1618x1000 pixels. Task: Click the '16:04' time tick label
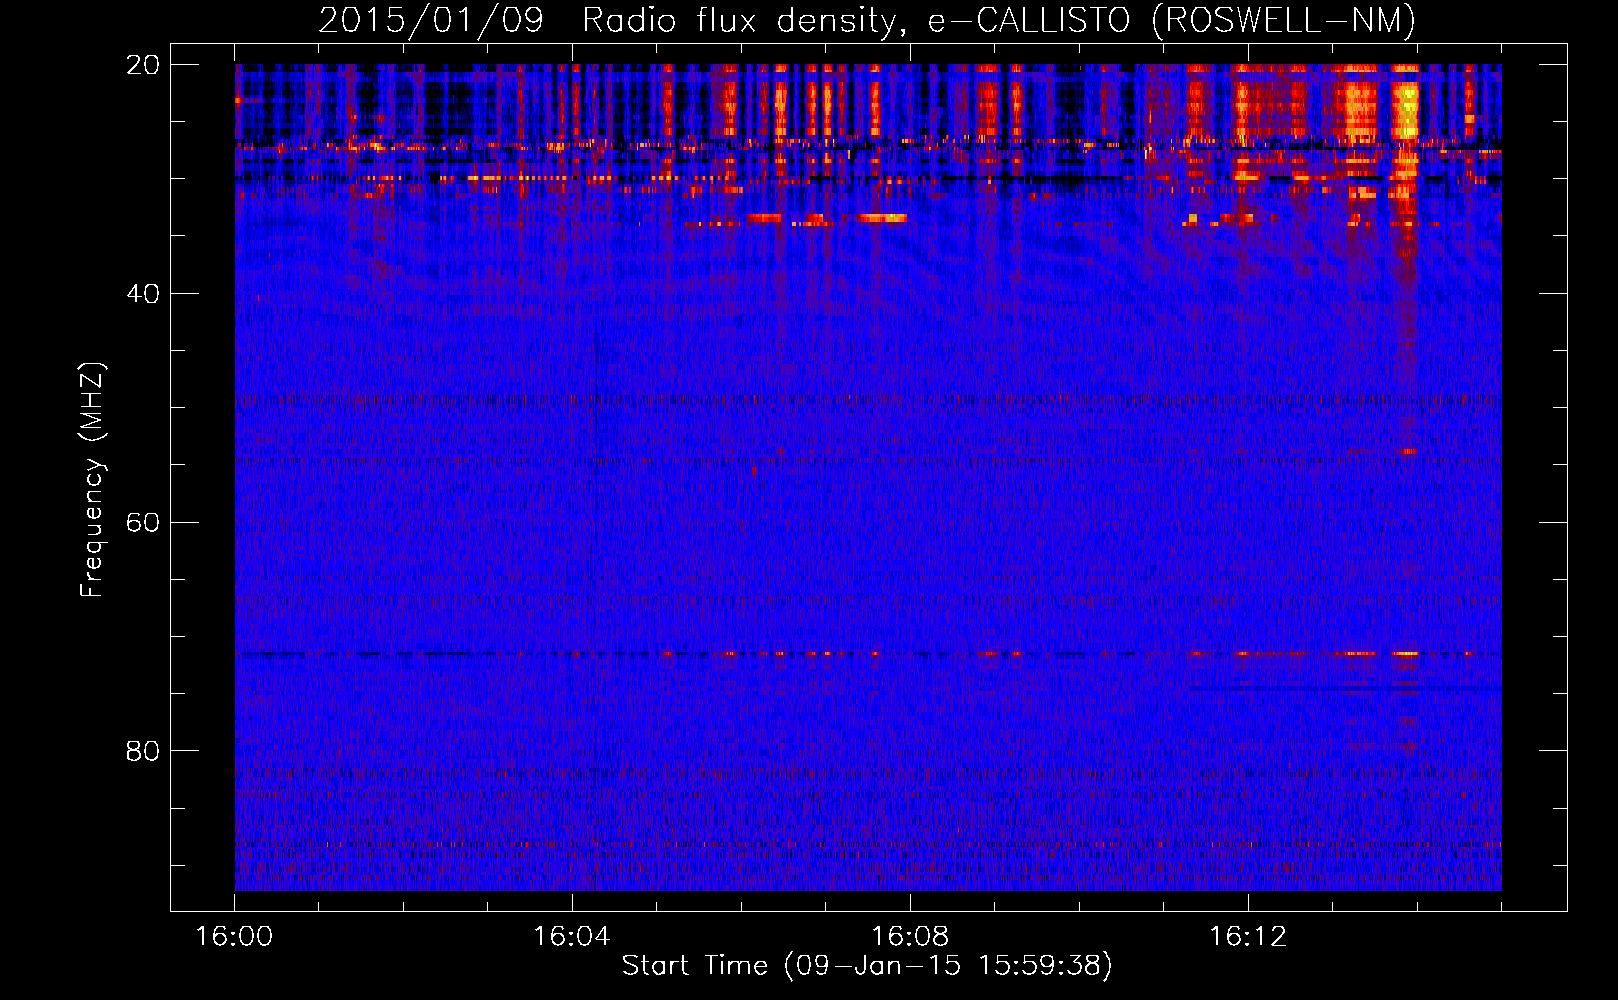point(572,937)
